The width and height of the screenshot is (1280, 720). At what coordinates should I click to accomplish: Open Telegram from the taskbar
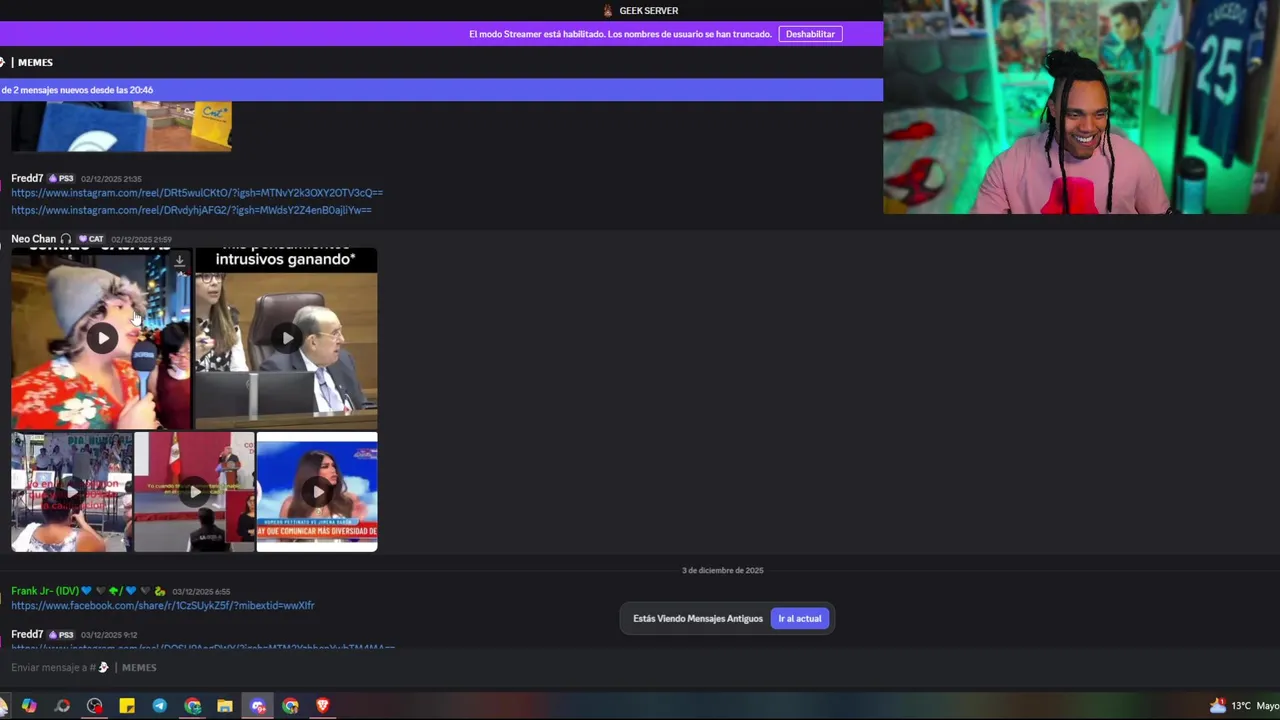click(160, 706)
